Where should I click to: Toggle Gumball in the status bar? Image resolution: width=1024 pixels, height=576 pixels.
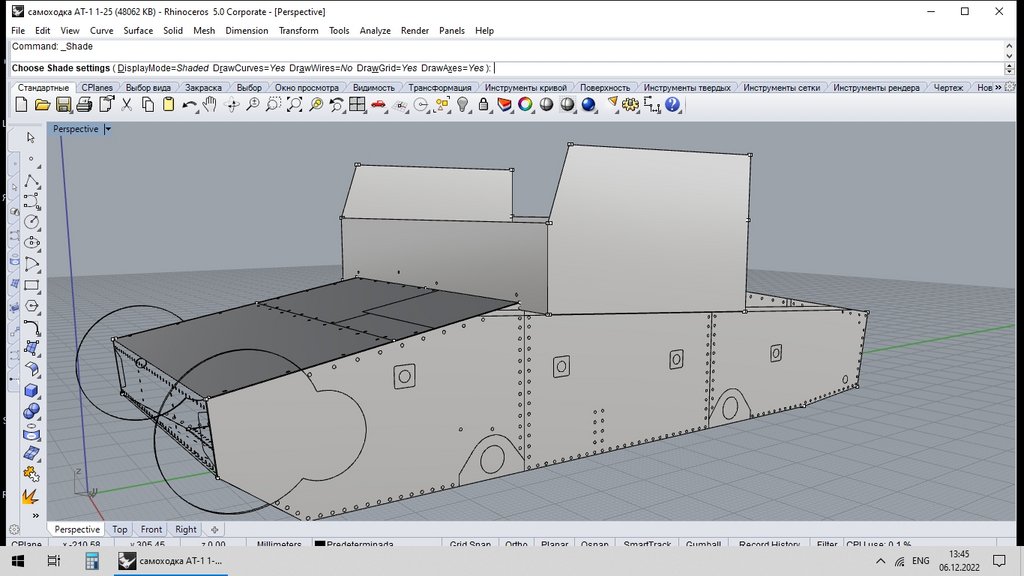(703, 543)
